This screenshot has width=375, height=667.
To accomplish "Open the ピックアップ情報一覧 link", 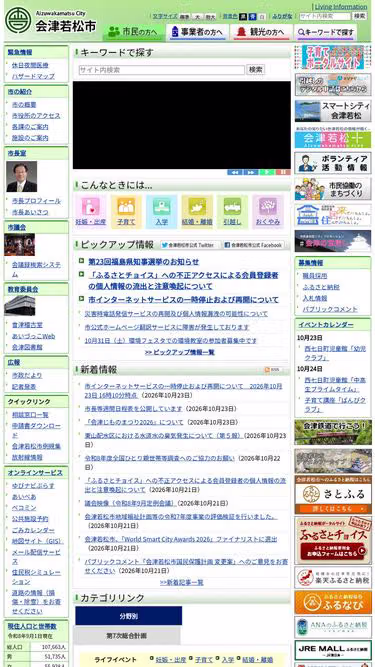I will [180, 352].
